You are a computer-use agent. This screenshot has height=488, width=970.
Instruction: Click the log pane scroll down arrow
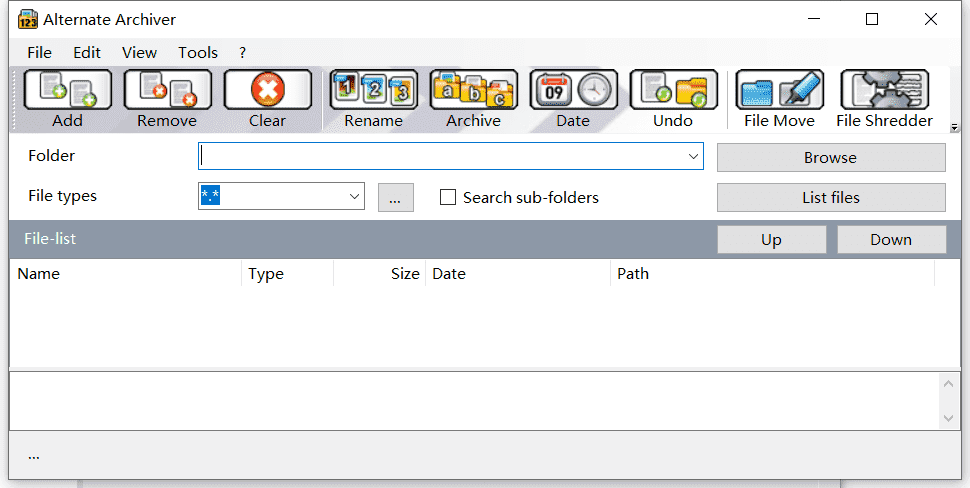948,419
